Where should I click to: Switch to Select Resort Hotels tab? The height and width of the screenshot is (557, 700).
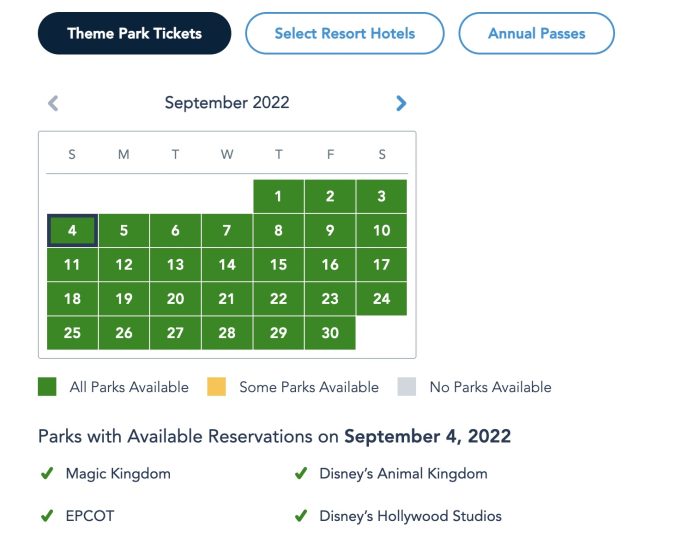click(x=344, y=34)
